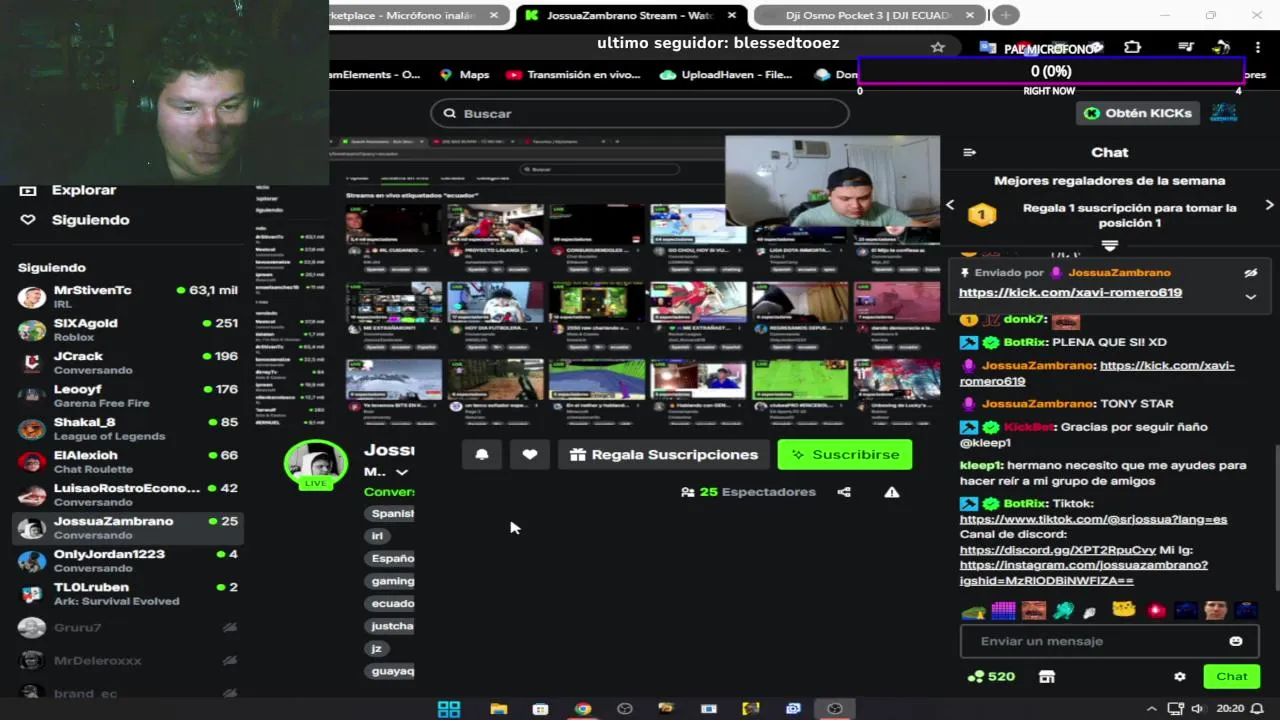The image size is (1280, 720).
Task: Open the instagram.com/jossuazambrano link
Action: [1084, 573]
